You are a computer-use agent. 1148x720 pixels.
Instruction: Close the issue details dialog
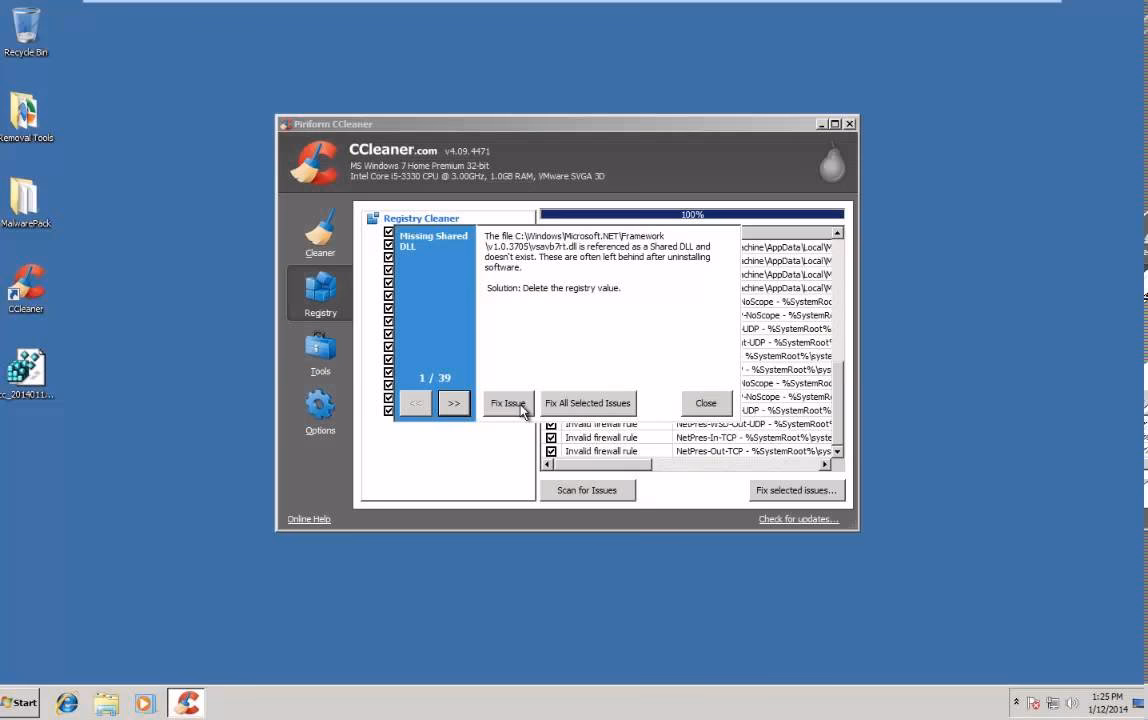(706, 403)
